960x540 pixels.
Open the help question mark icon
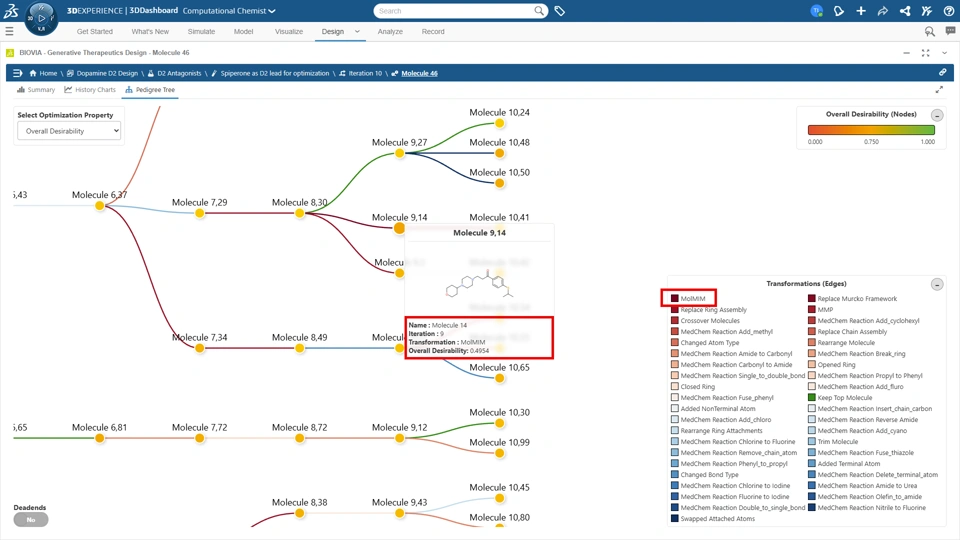(x=948, y=11)
